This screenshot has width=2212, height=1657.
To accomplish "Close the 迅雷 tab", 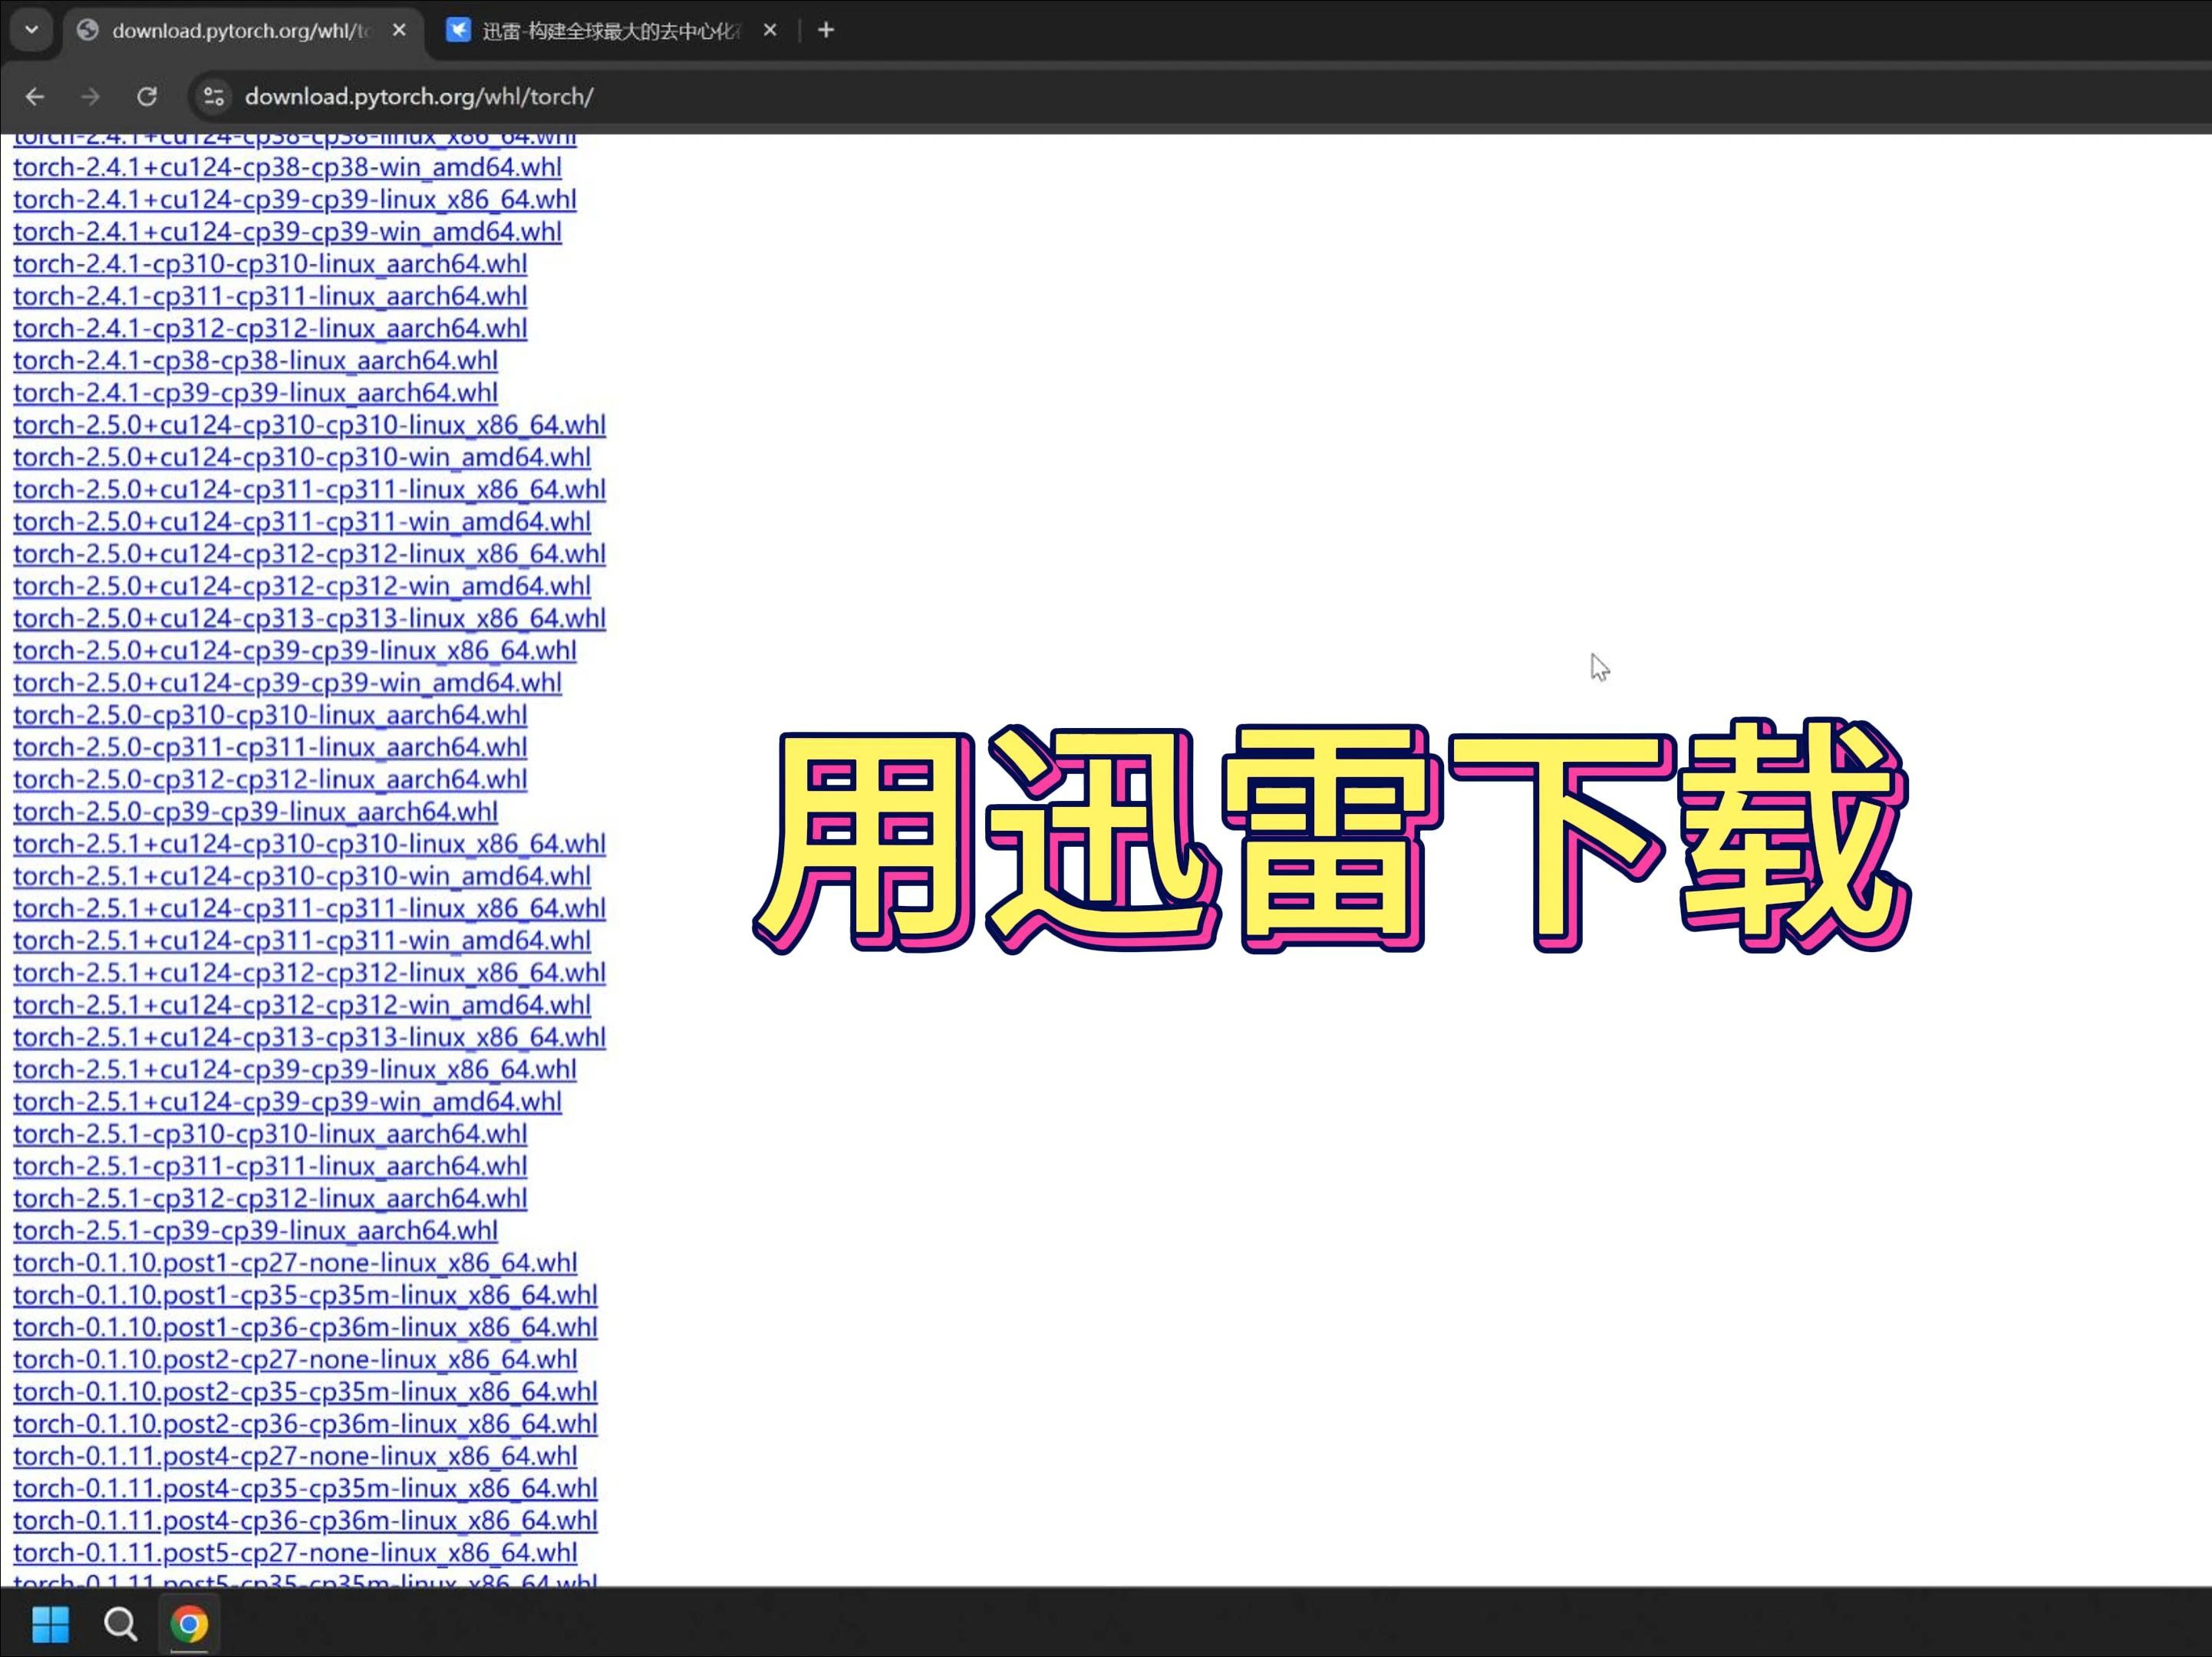I will 769,30.
